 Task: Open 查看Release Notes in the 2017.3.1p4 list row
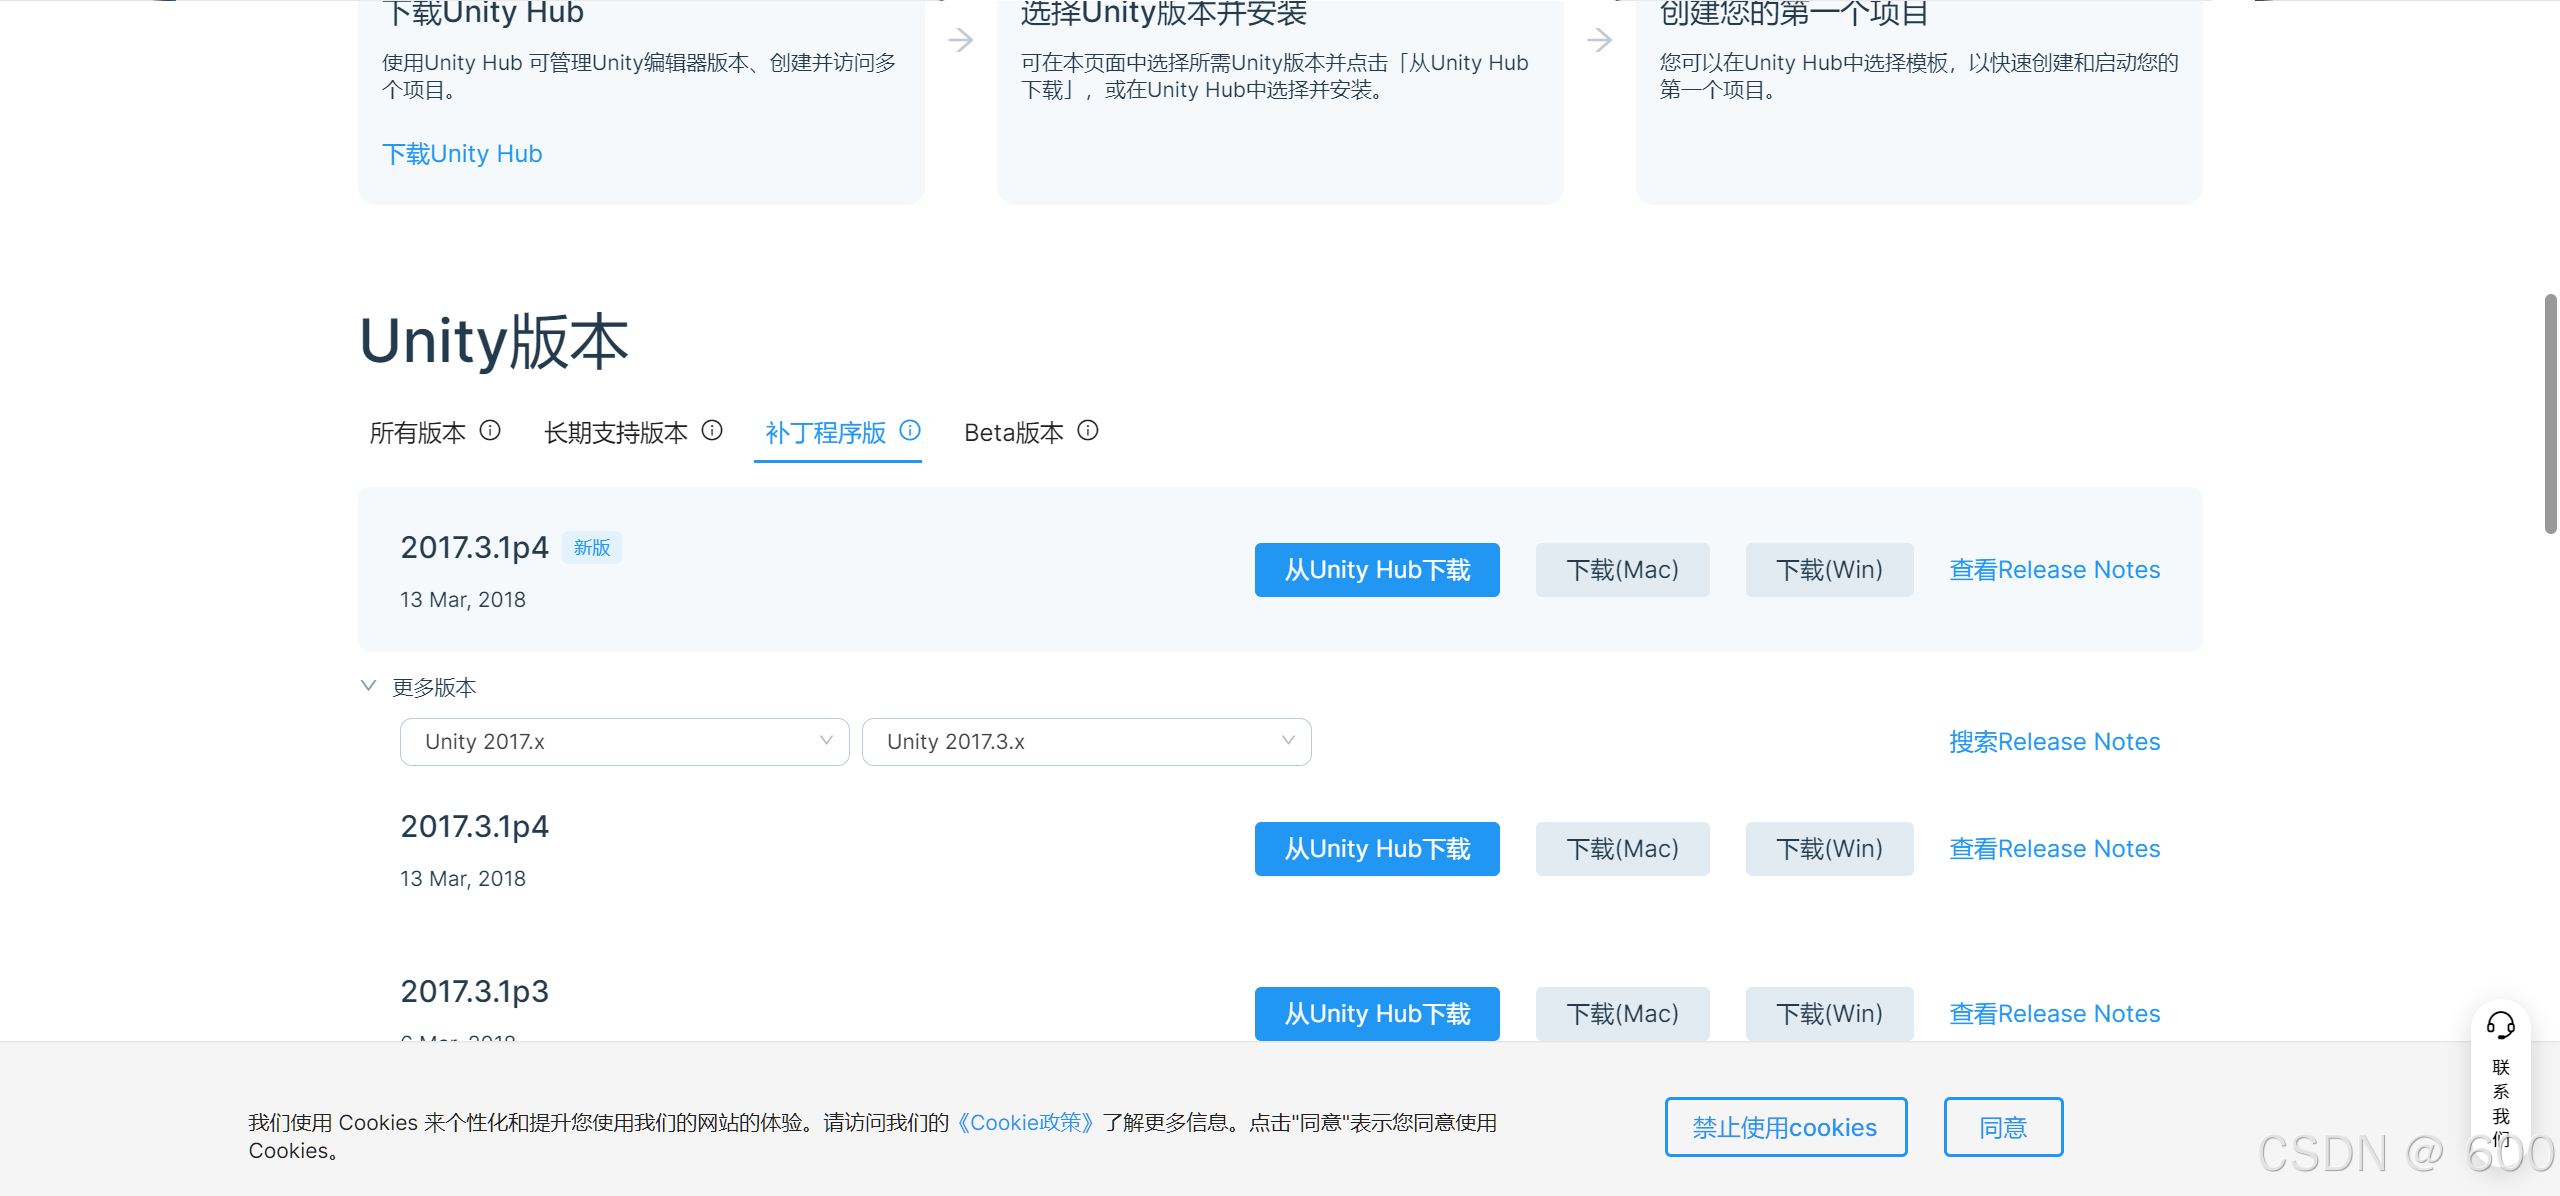point(2055,849)
